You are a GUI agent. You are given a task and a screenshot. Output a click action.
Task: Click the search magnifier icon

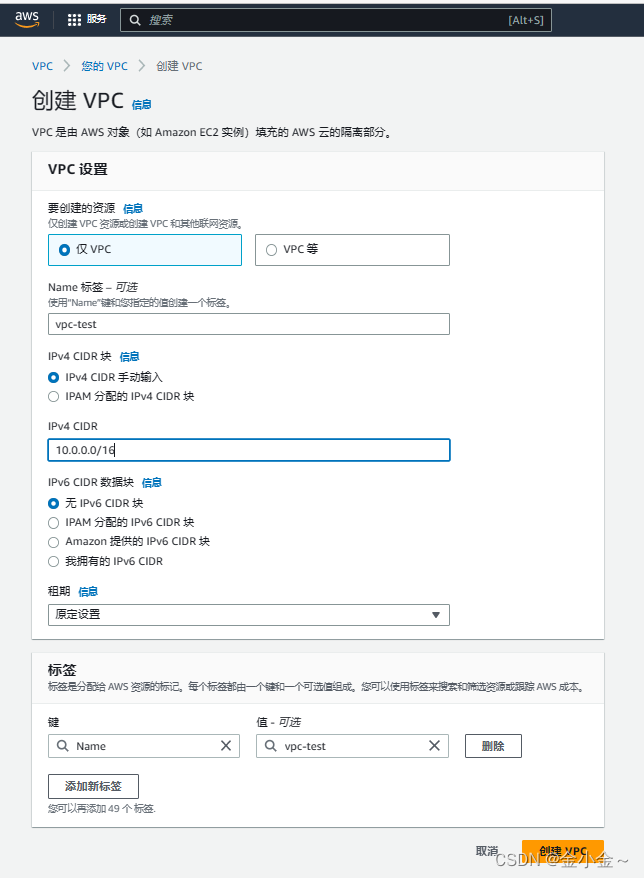(135, 19)
